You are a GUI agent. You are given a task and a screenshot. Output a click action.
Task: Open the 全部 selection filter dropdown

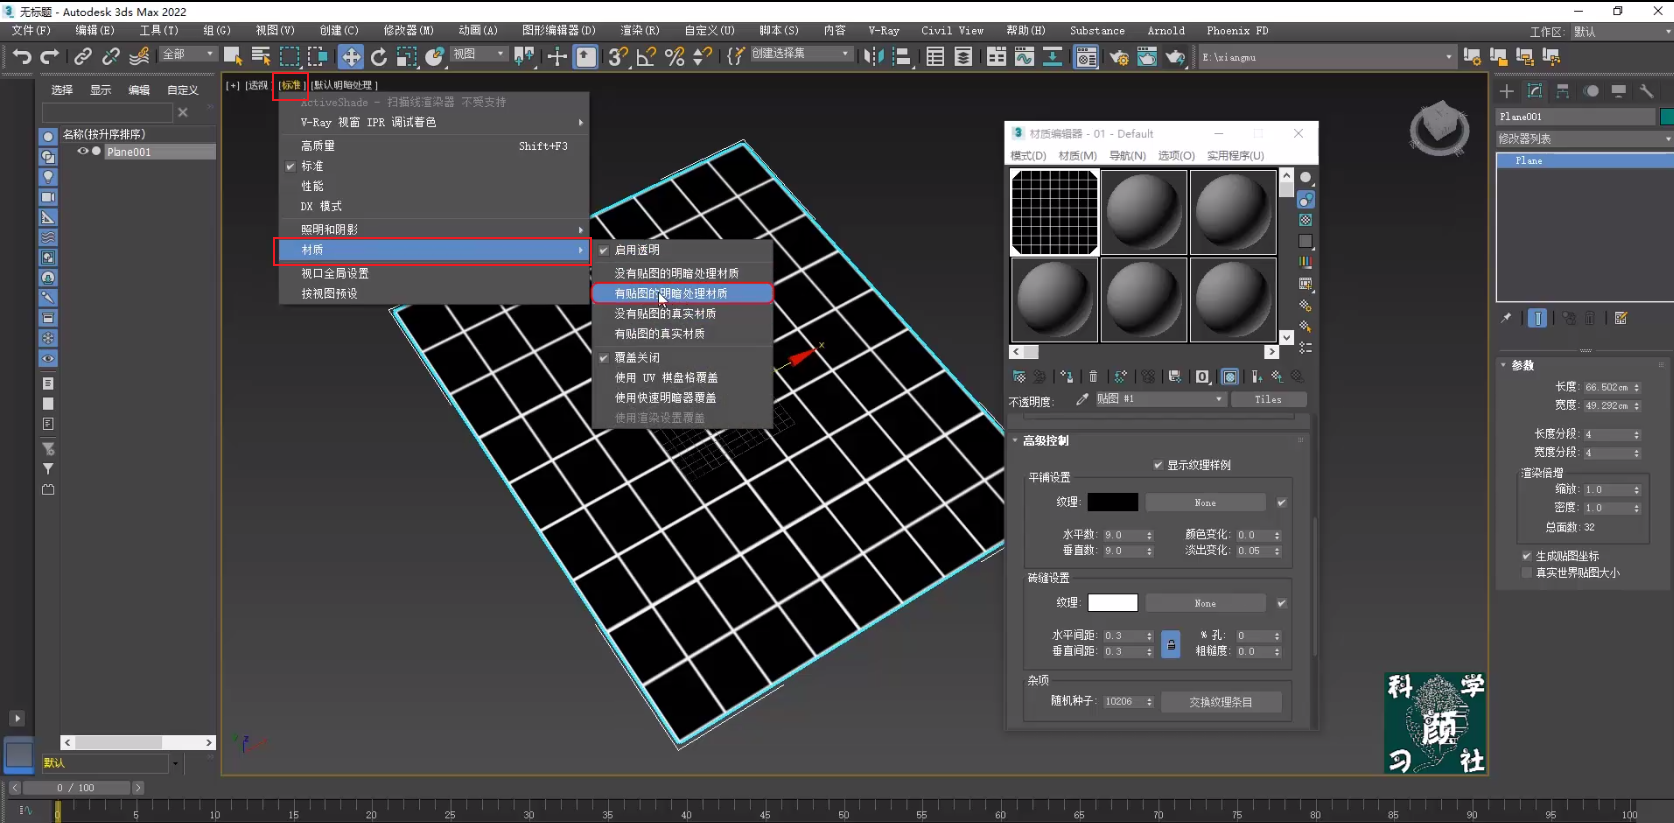tap(189, 54)
